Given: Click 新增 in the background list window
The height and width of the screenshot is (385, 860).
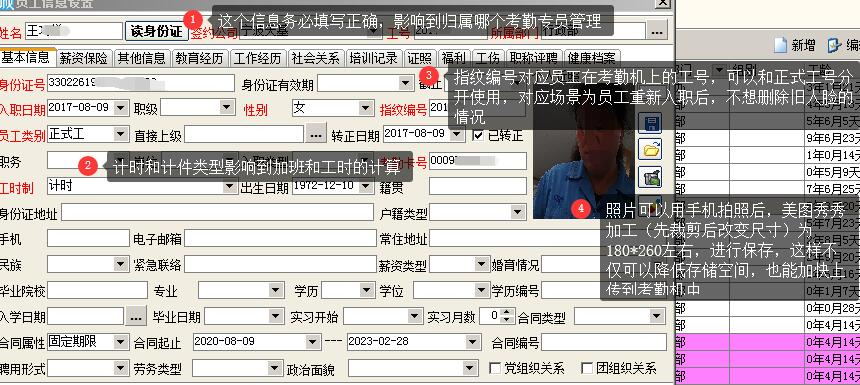Looking at the screenshot, I should pyautogui.click(x=795, y=45).
